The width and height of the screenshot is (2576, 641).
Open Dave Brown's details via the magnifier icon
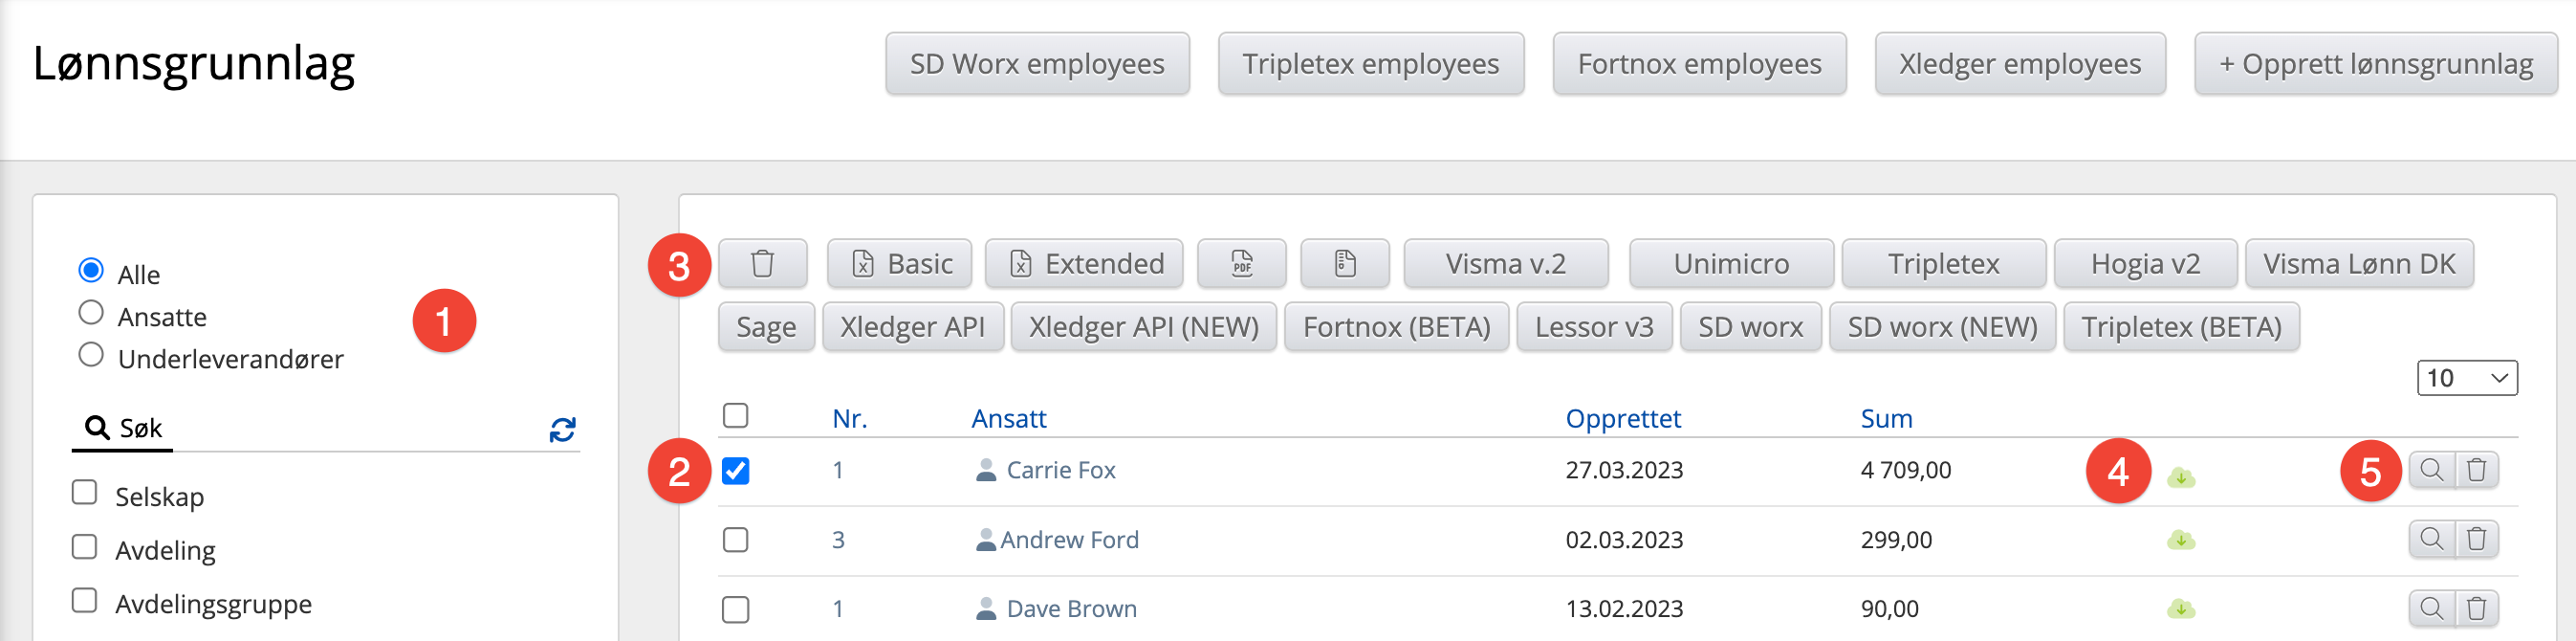[2431, 608]
